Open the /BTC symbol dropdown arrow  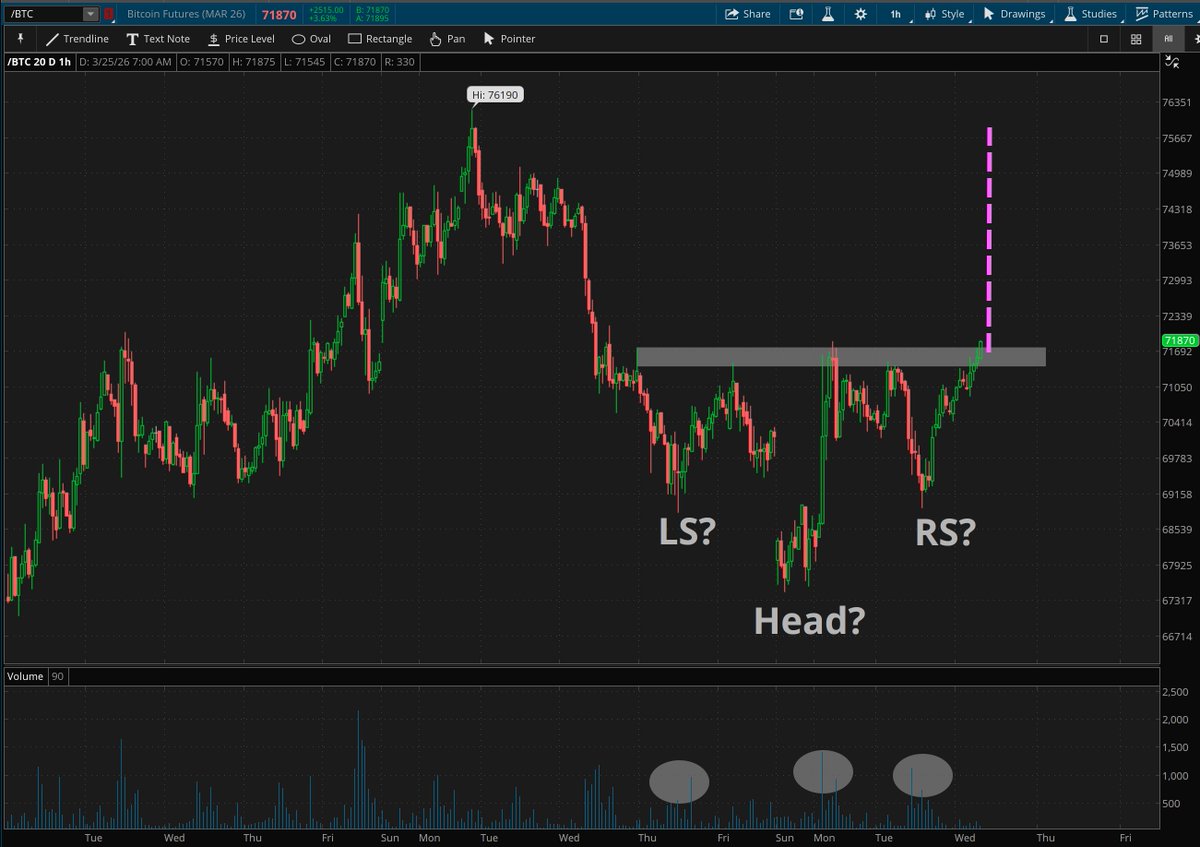90,14
